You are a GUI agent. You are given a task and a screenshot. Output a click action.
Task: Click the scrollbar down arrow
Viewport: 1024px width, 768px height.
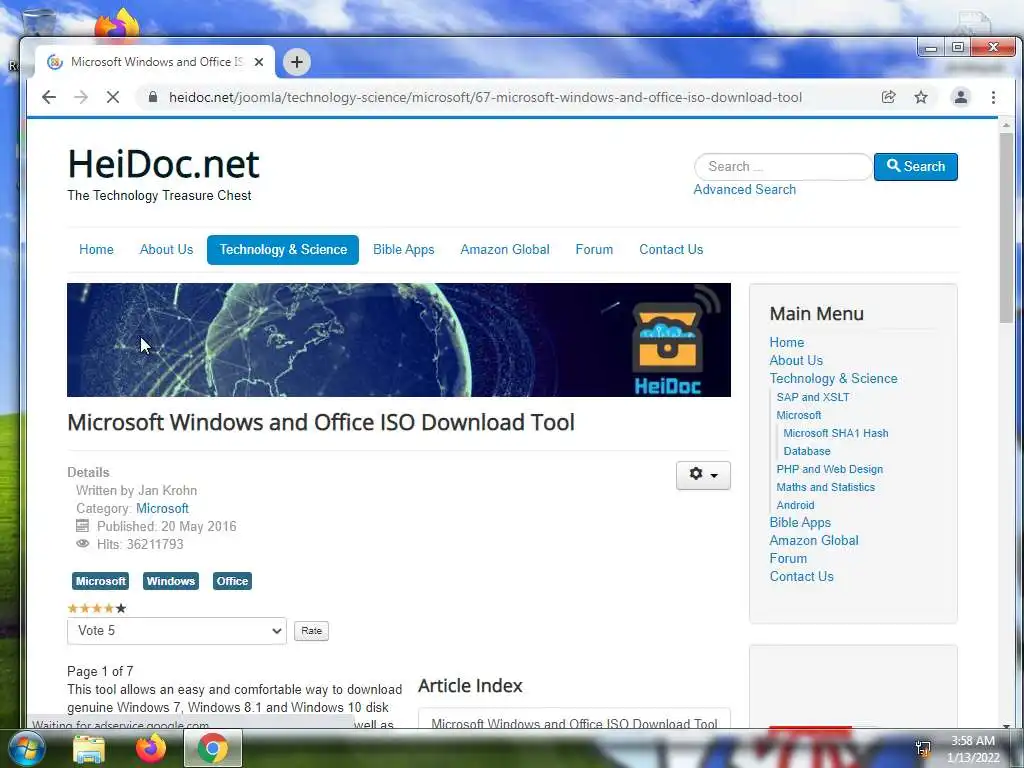[1006, 725]
